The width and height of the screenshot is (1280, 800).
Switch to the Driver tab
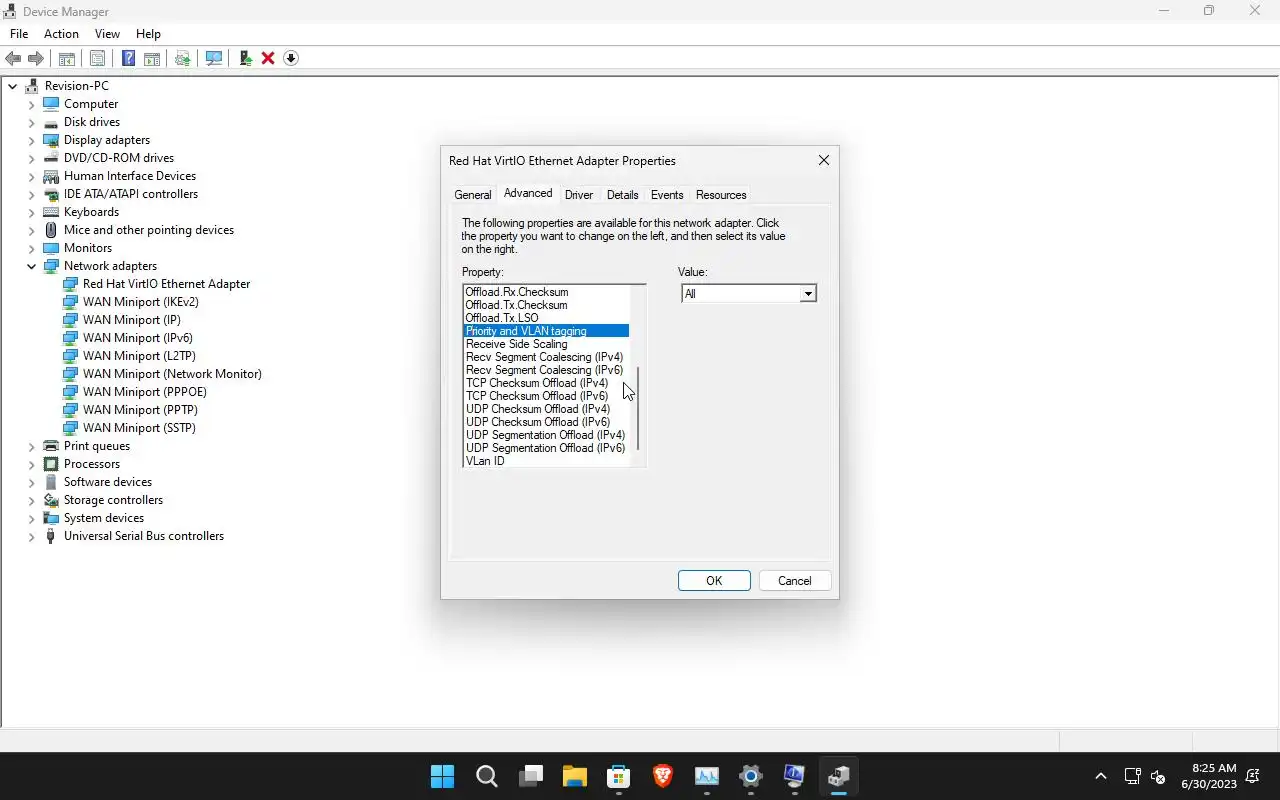pos(578,195)
